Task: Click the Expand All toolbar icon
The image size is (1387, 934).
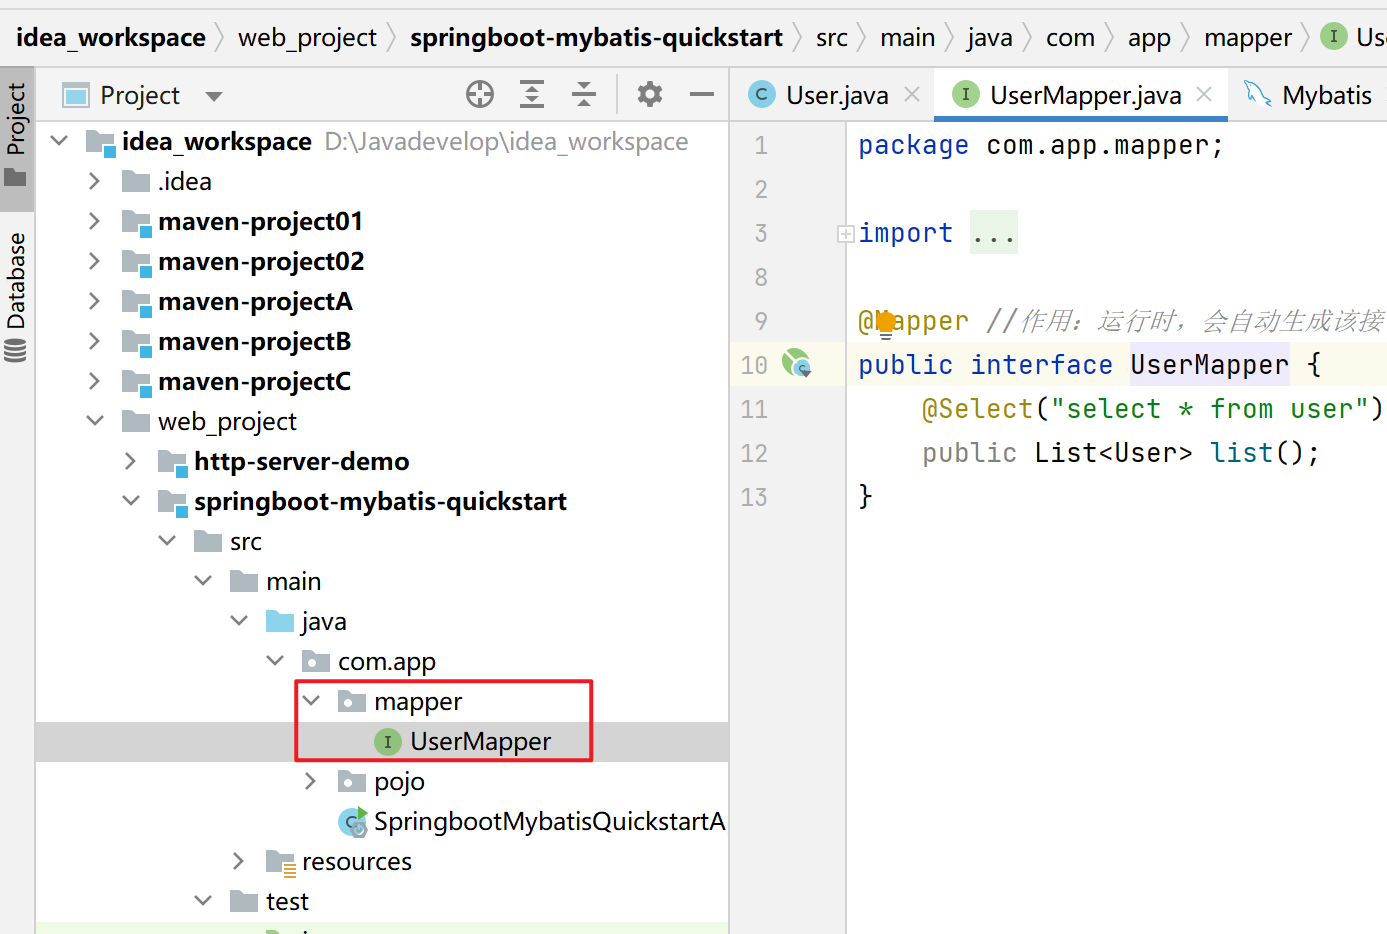Action: [x=532, y=95]
